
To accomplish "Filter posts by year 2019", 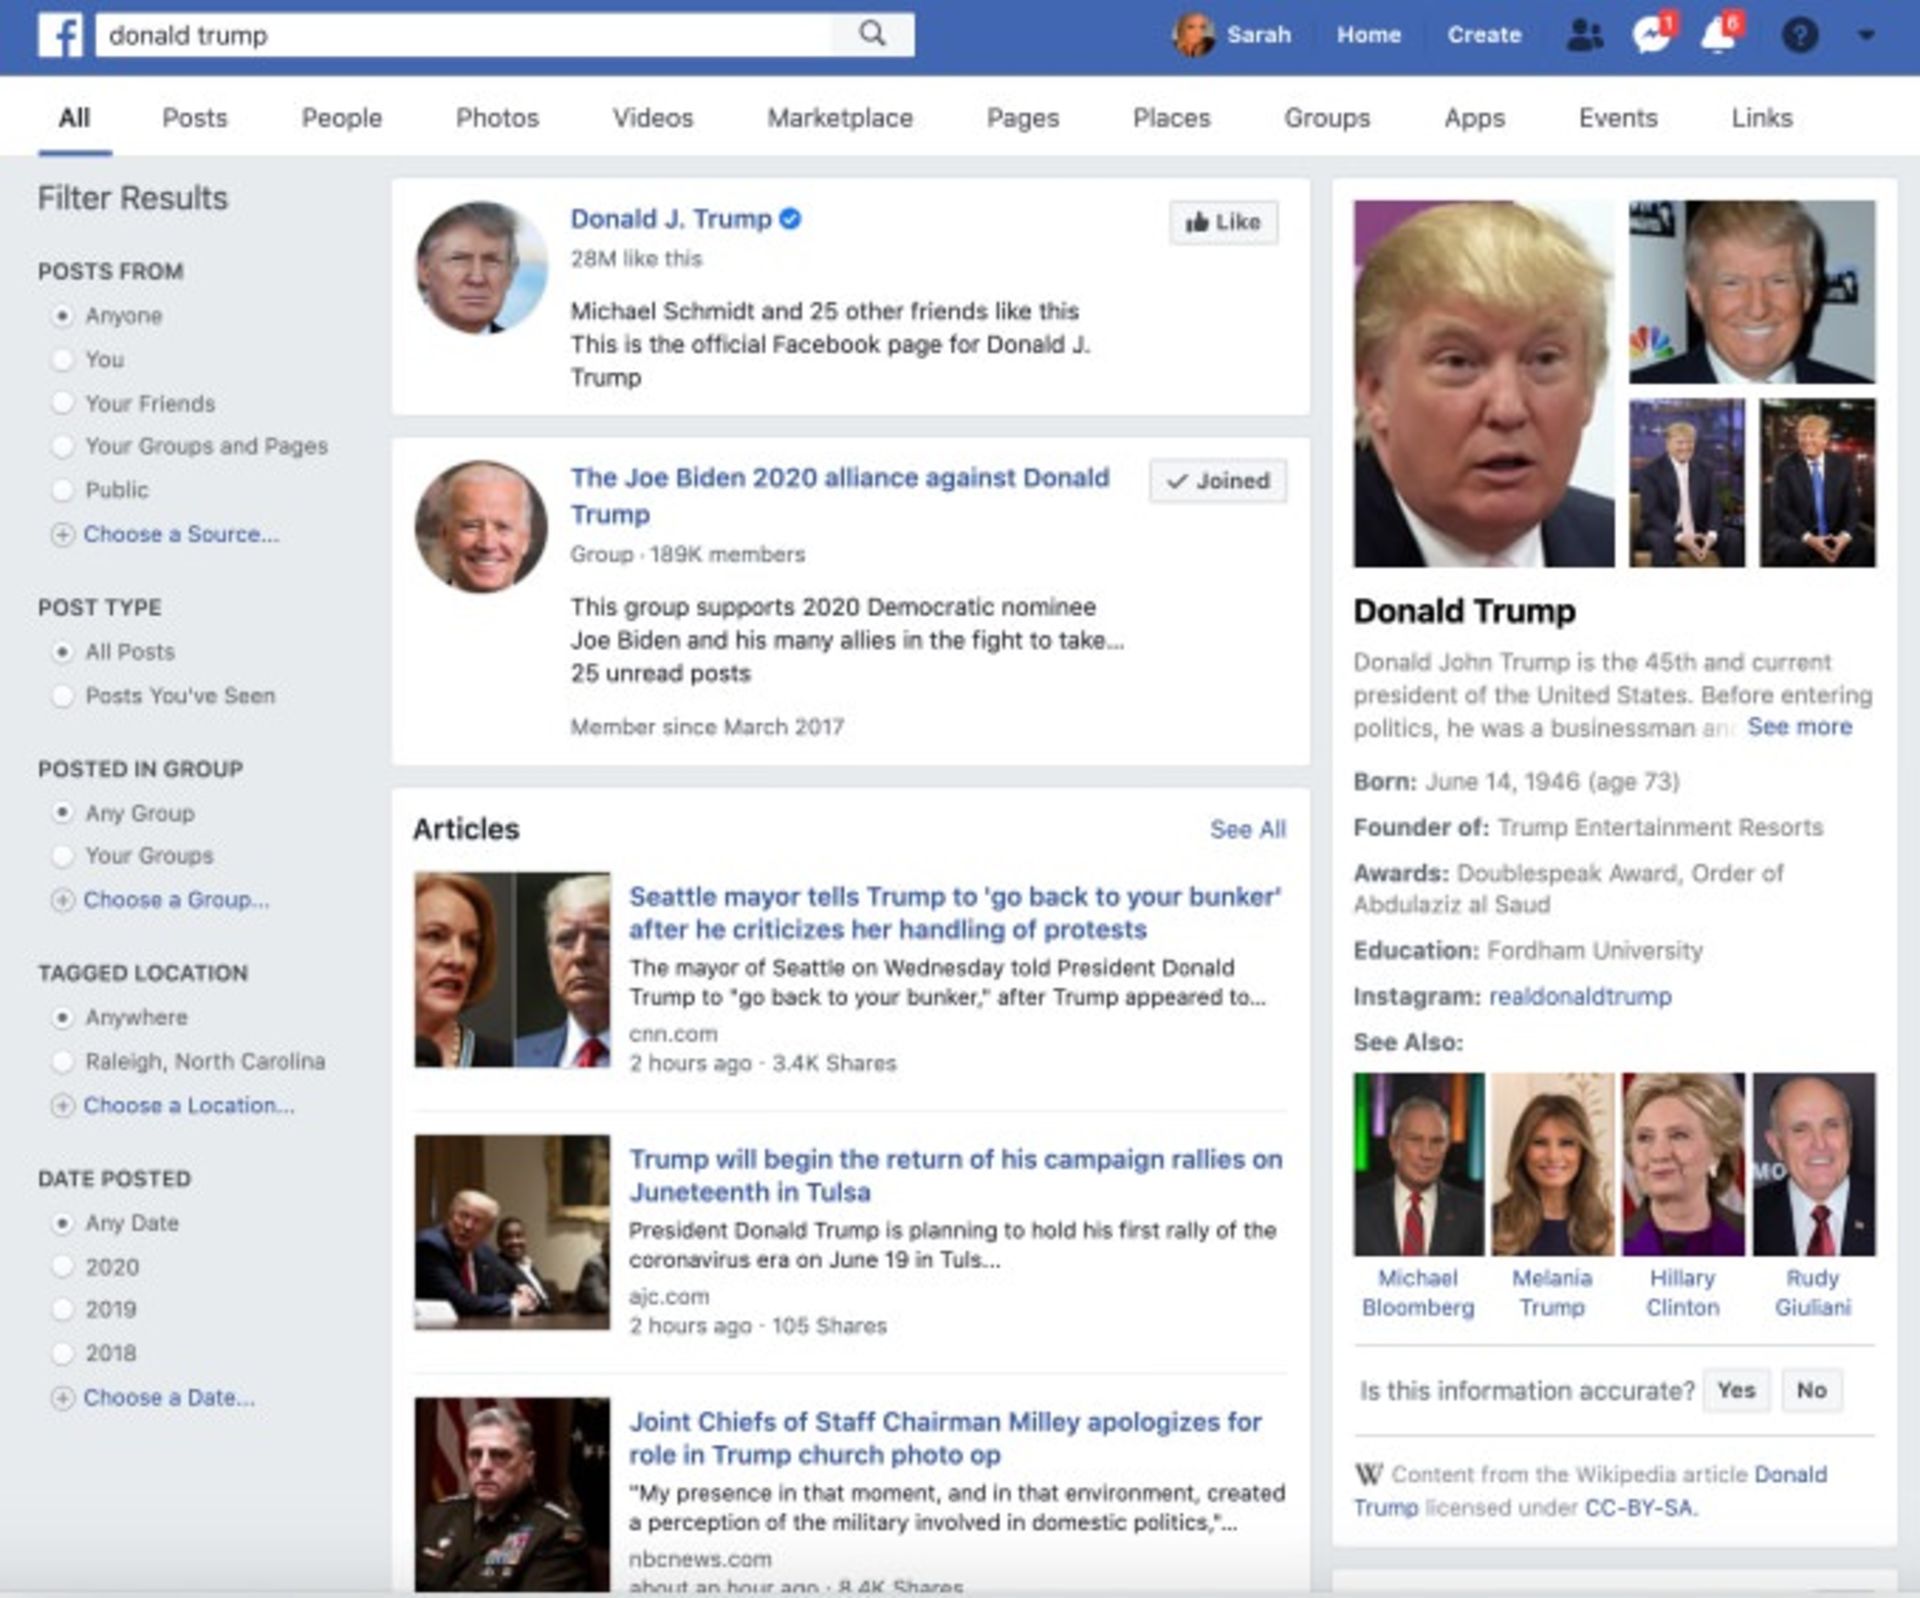I will (64, 1309).
